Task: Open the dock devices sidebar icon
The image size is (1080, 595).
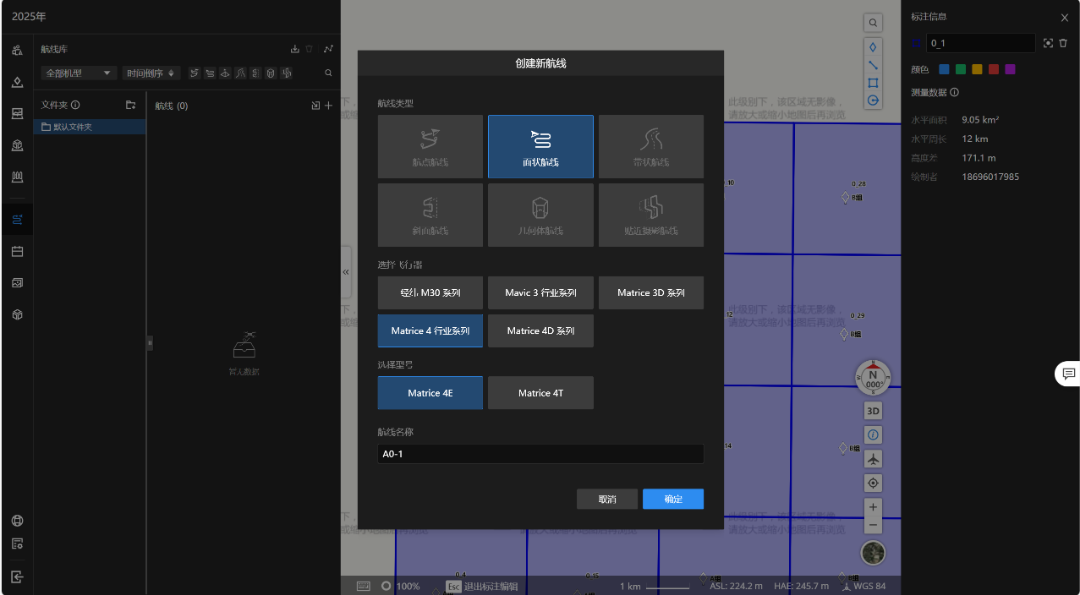Action: click(x=17, y=114)
